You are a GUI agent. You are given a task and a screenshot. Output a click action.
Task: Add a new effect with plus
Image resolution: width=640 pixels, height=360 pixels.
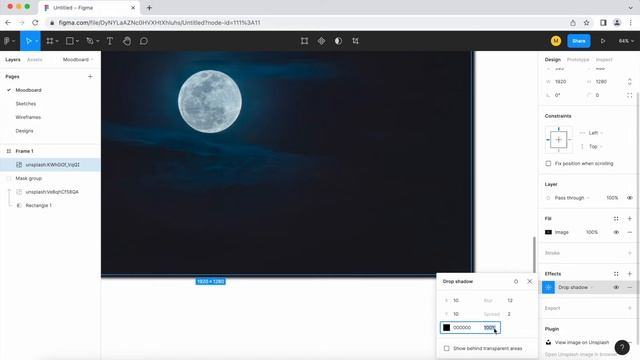tap(630, 274)
